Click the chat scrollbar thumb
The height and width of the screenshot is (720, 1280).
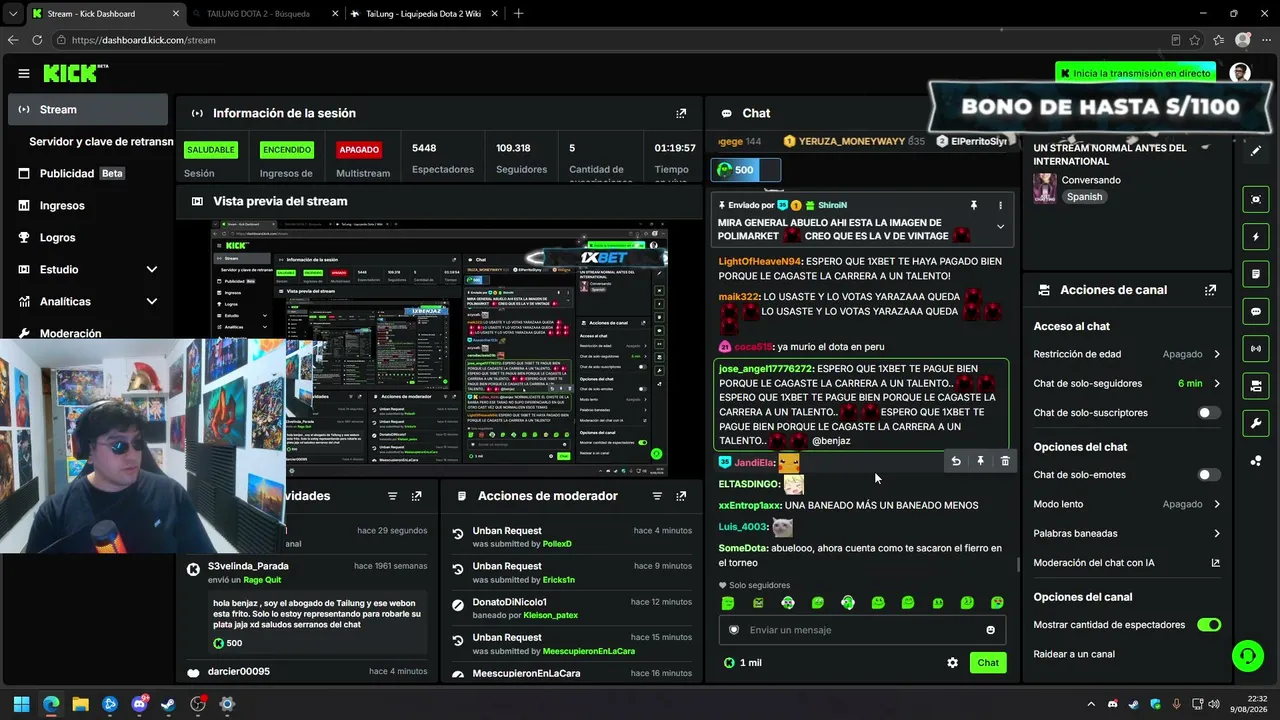click(x=1018, y=564)
